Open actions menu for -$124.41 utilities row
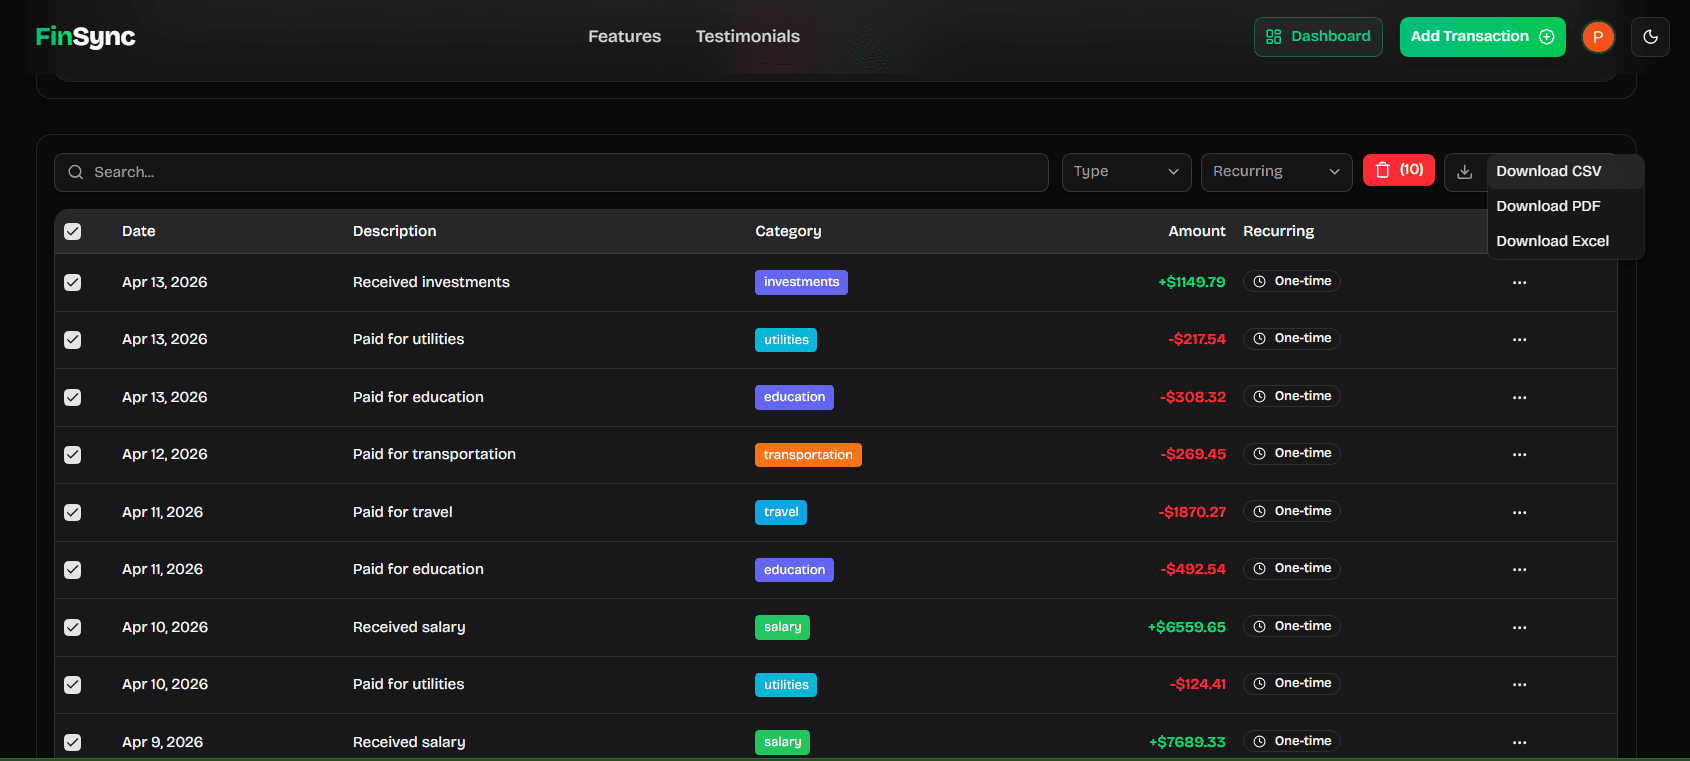The height and width of the screenshot is (761, 1690). coord(1519,685)
